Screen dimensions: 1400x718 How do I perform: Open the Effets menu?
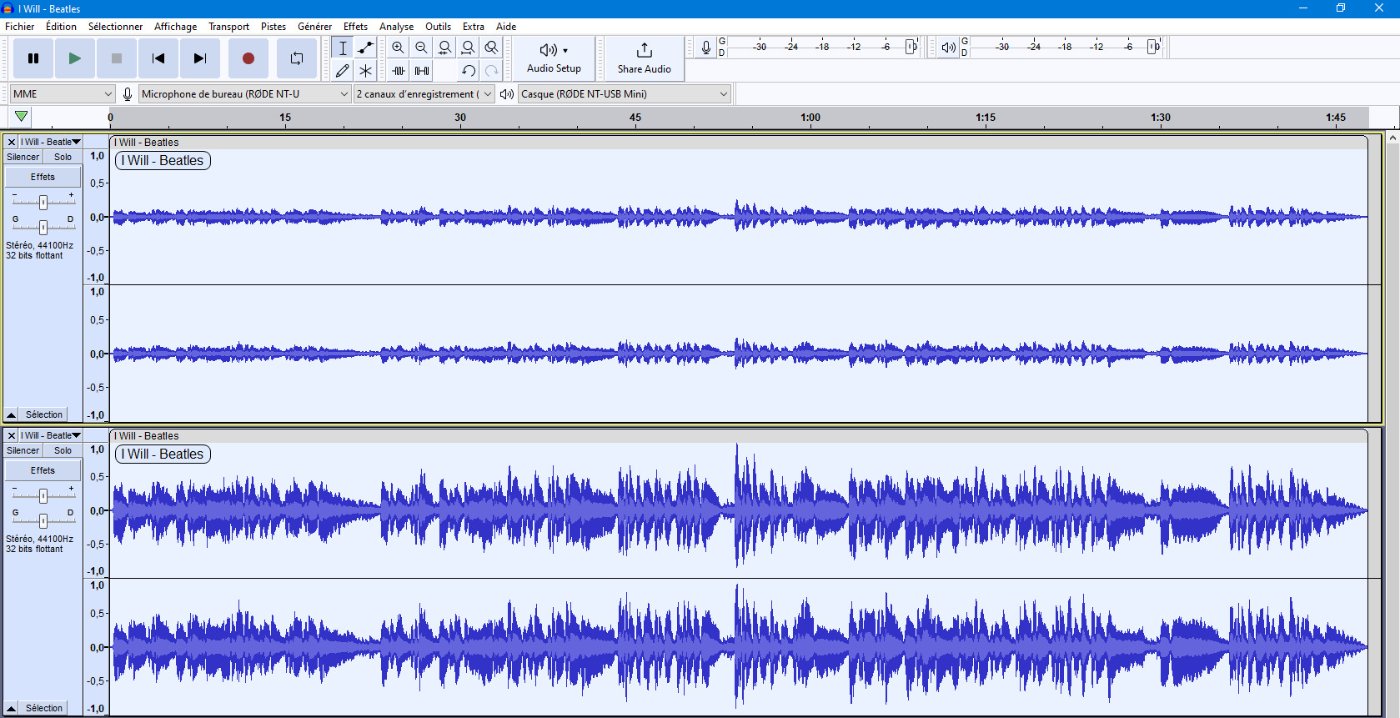(355, 26)
